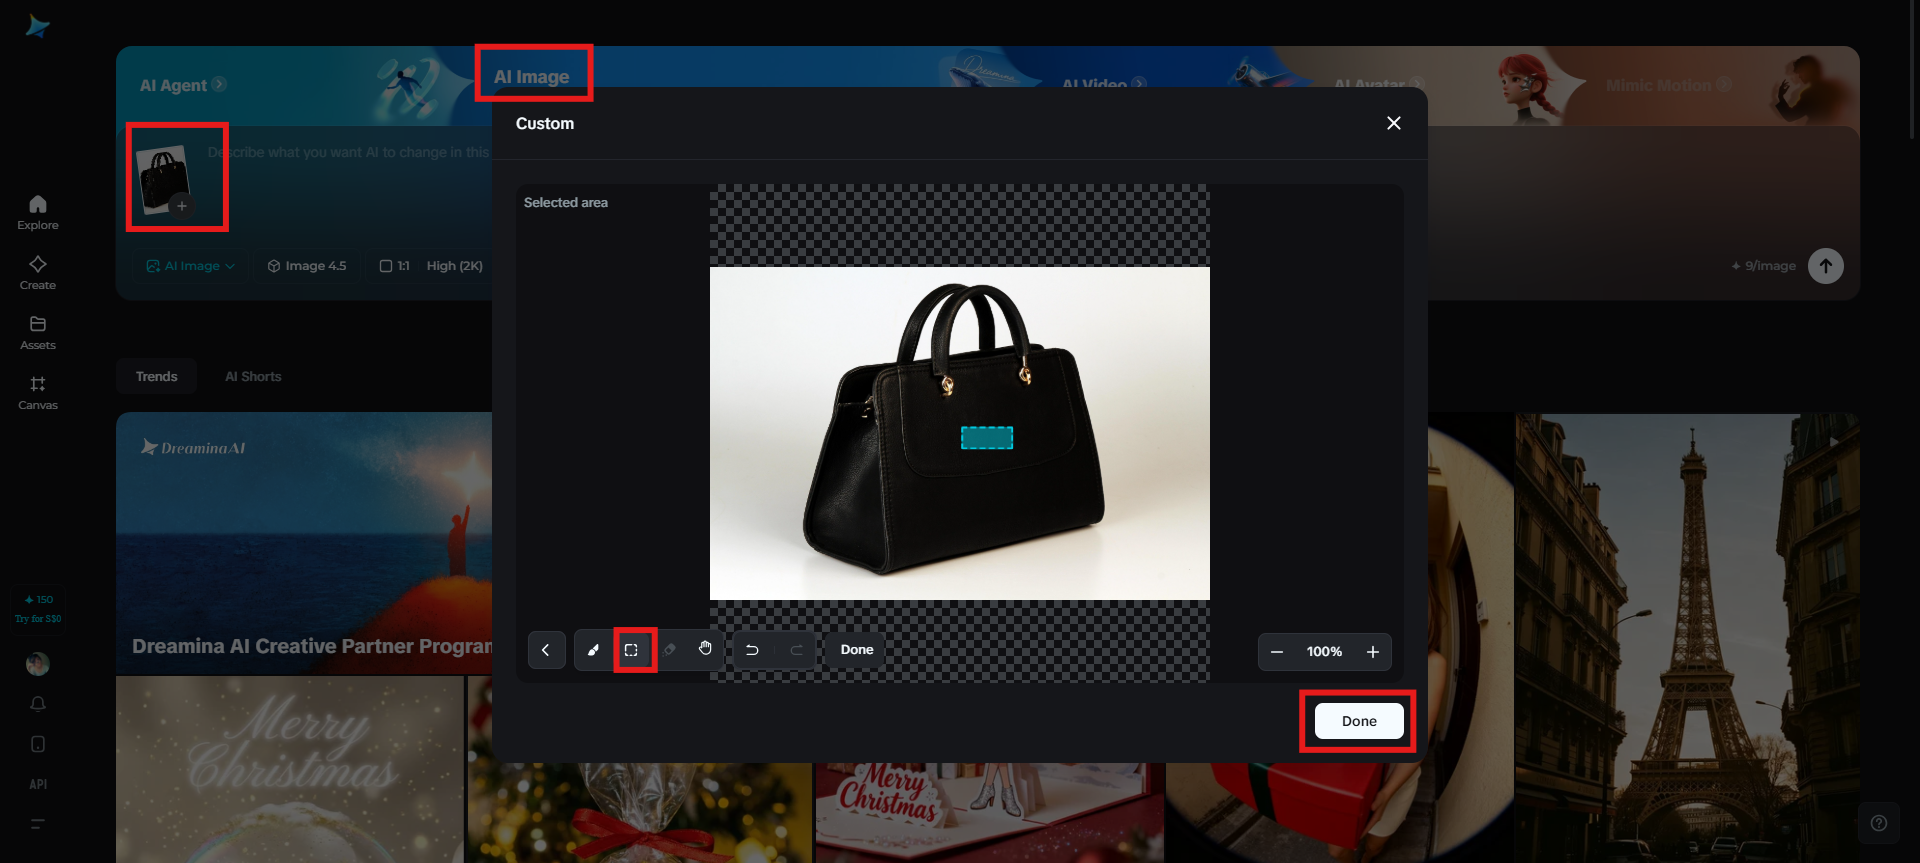Open the Create section in sidebar
This screenshot has height=863, width=1920.
38,272
